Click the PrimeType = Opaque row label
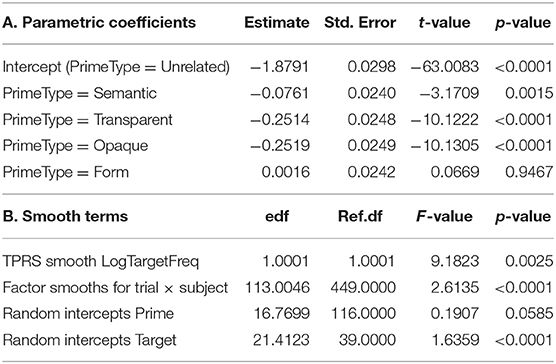This screenshot has width=556, height=364. (x=75, y=146)
